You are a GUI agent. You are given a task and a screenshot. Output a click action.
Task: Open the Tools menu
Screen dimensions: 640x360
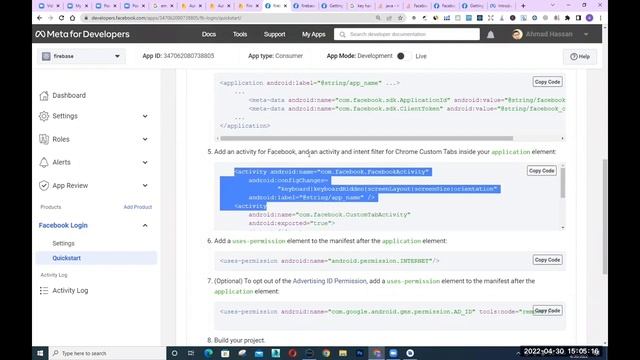(240, 34)
